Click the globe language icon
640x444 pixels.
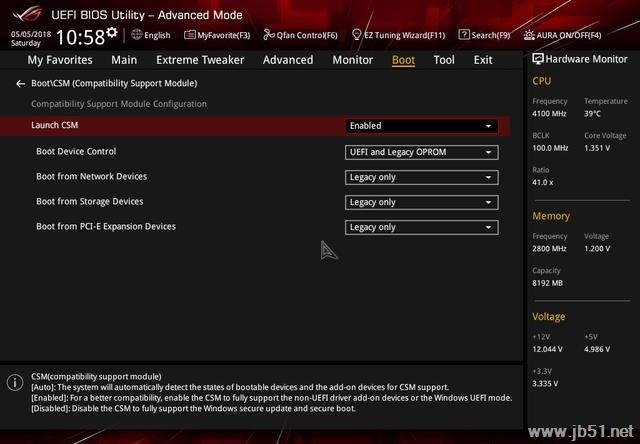[137, 35]
